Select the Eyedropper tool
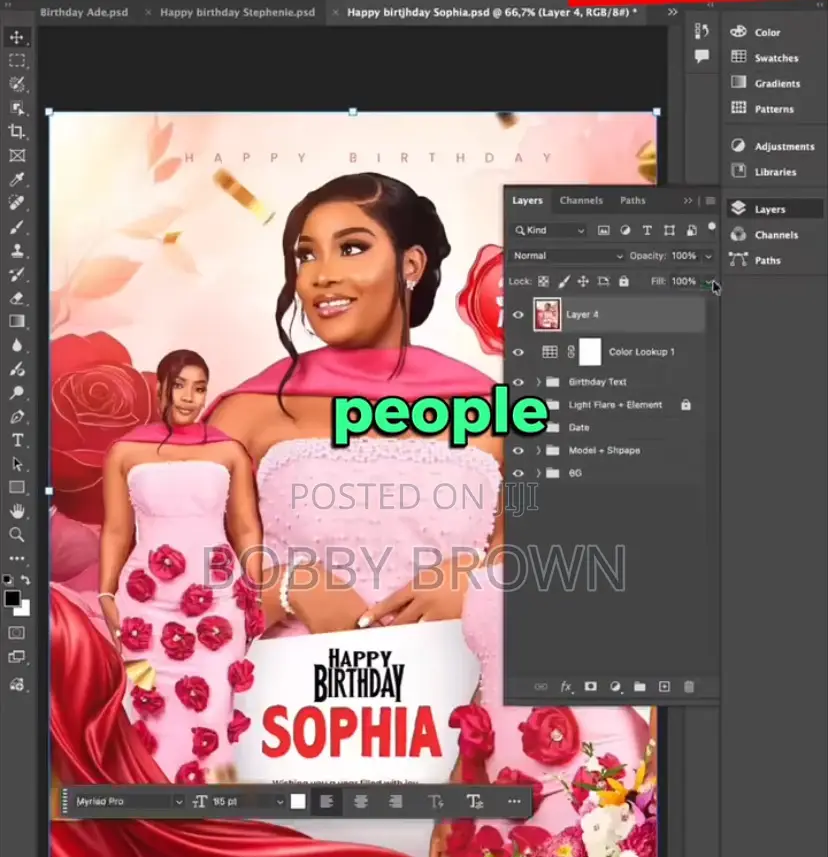 [17, 179]
